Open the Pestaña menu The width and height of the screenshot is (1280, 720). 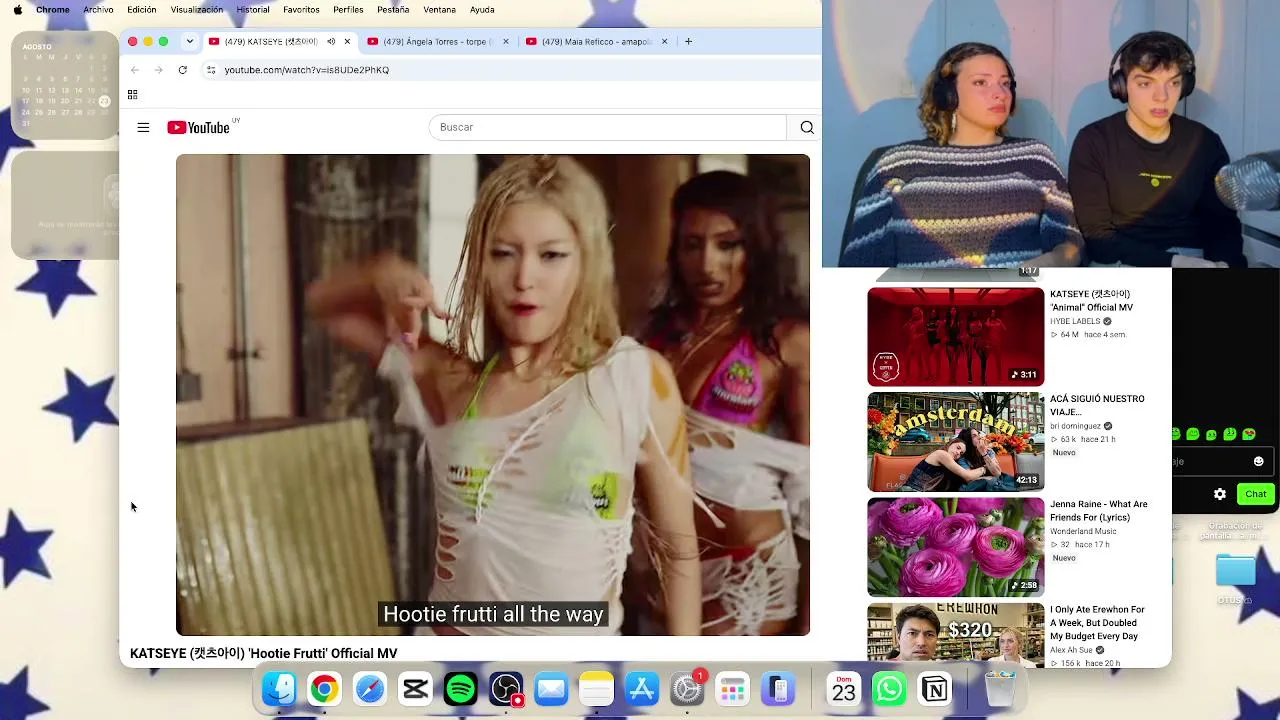tap(393, 10)
